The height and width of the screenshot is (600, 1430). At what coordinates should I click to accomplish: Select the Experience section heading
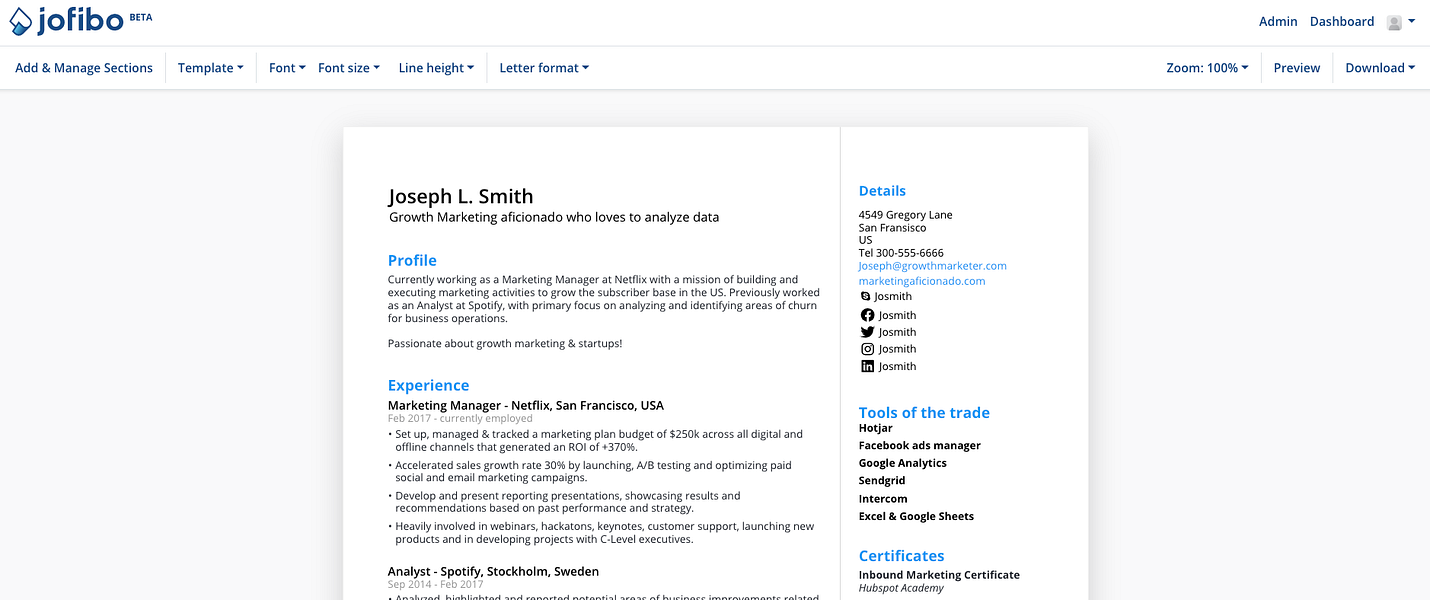(428, 385)
